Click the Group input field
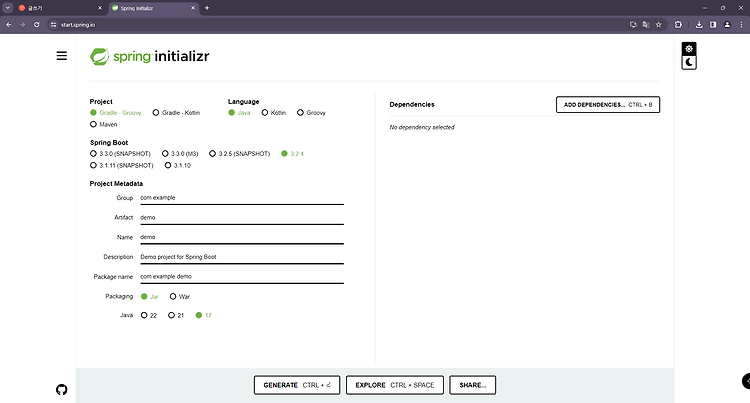Image resolution: width=750 pixels, height=403 pixels. [242, 198]
